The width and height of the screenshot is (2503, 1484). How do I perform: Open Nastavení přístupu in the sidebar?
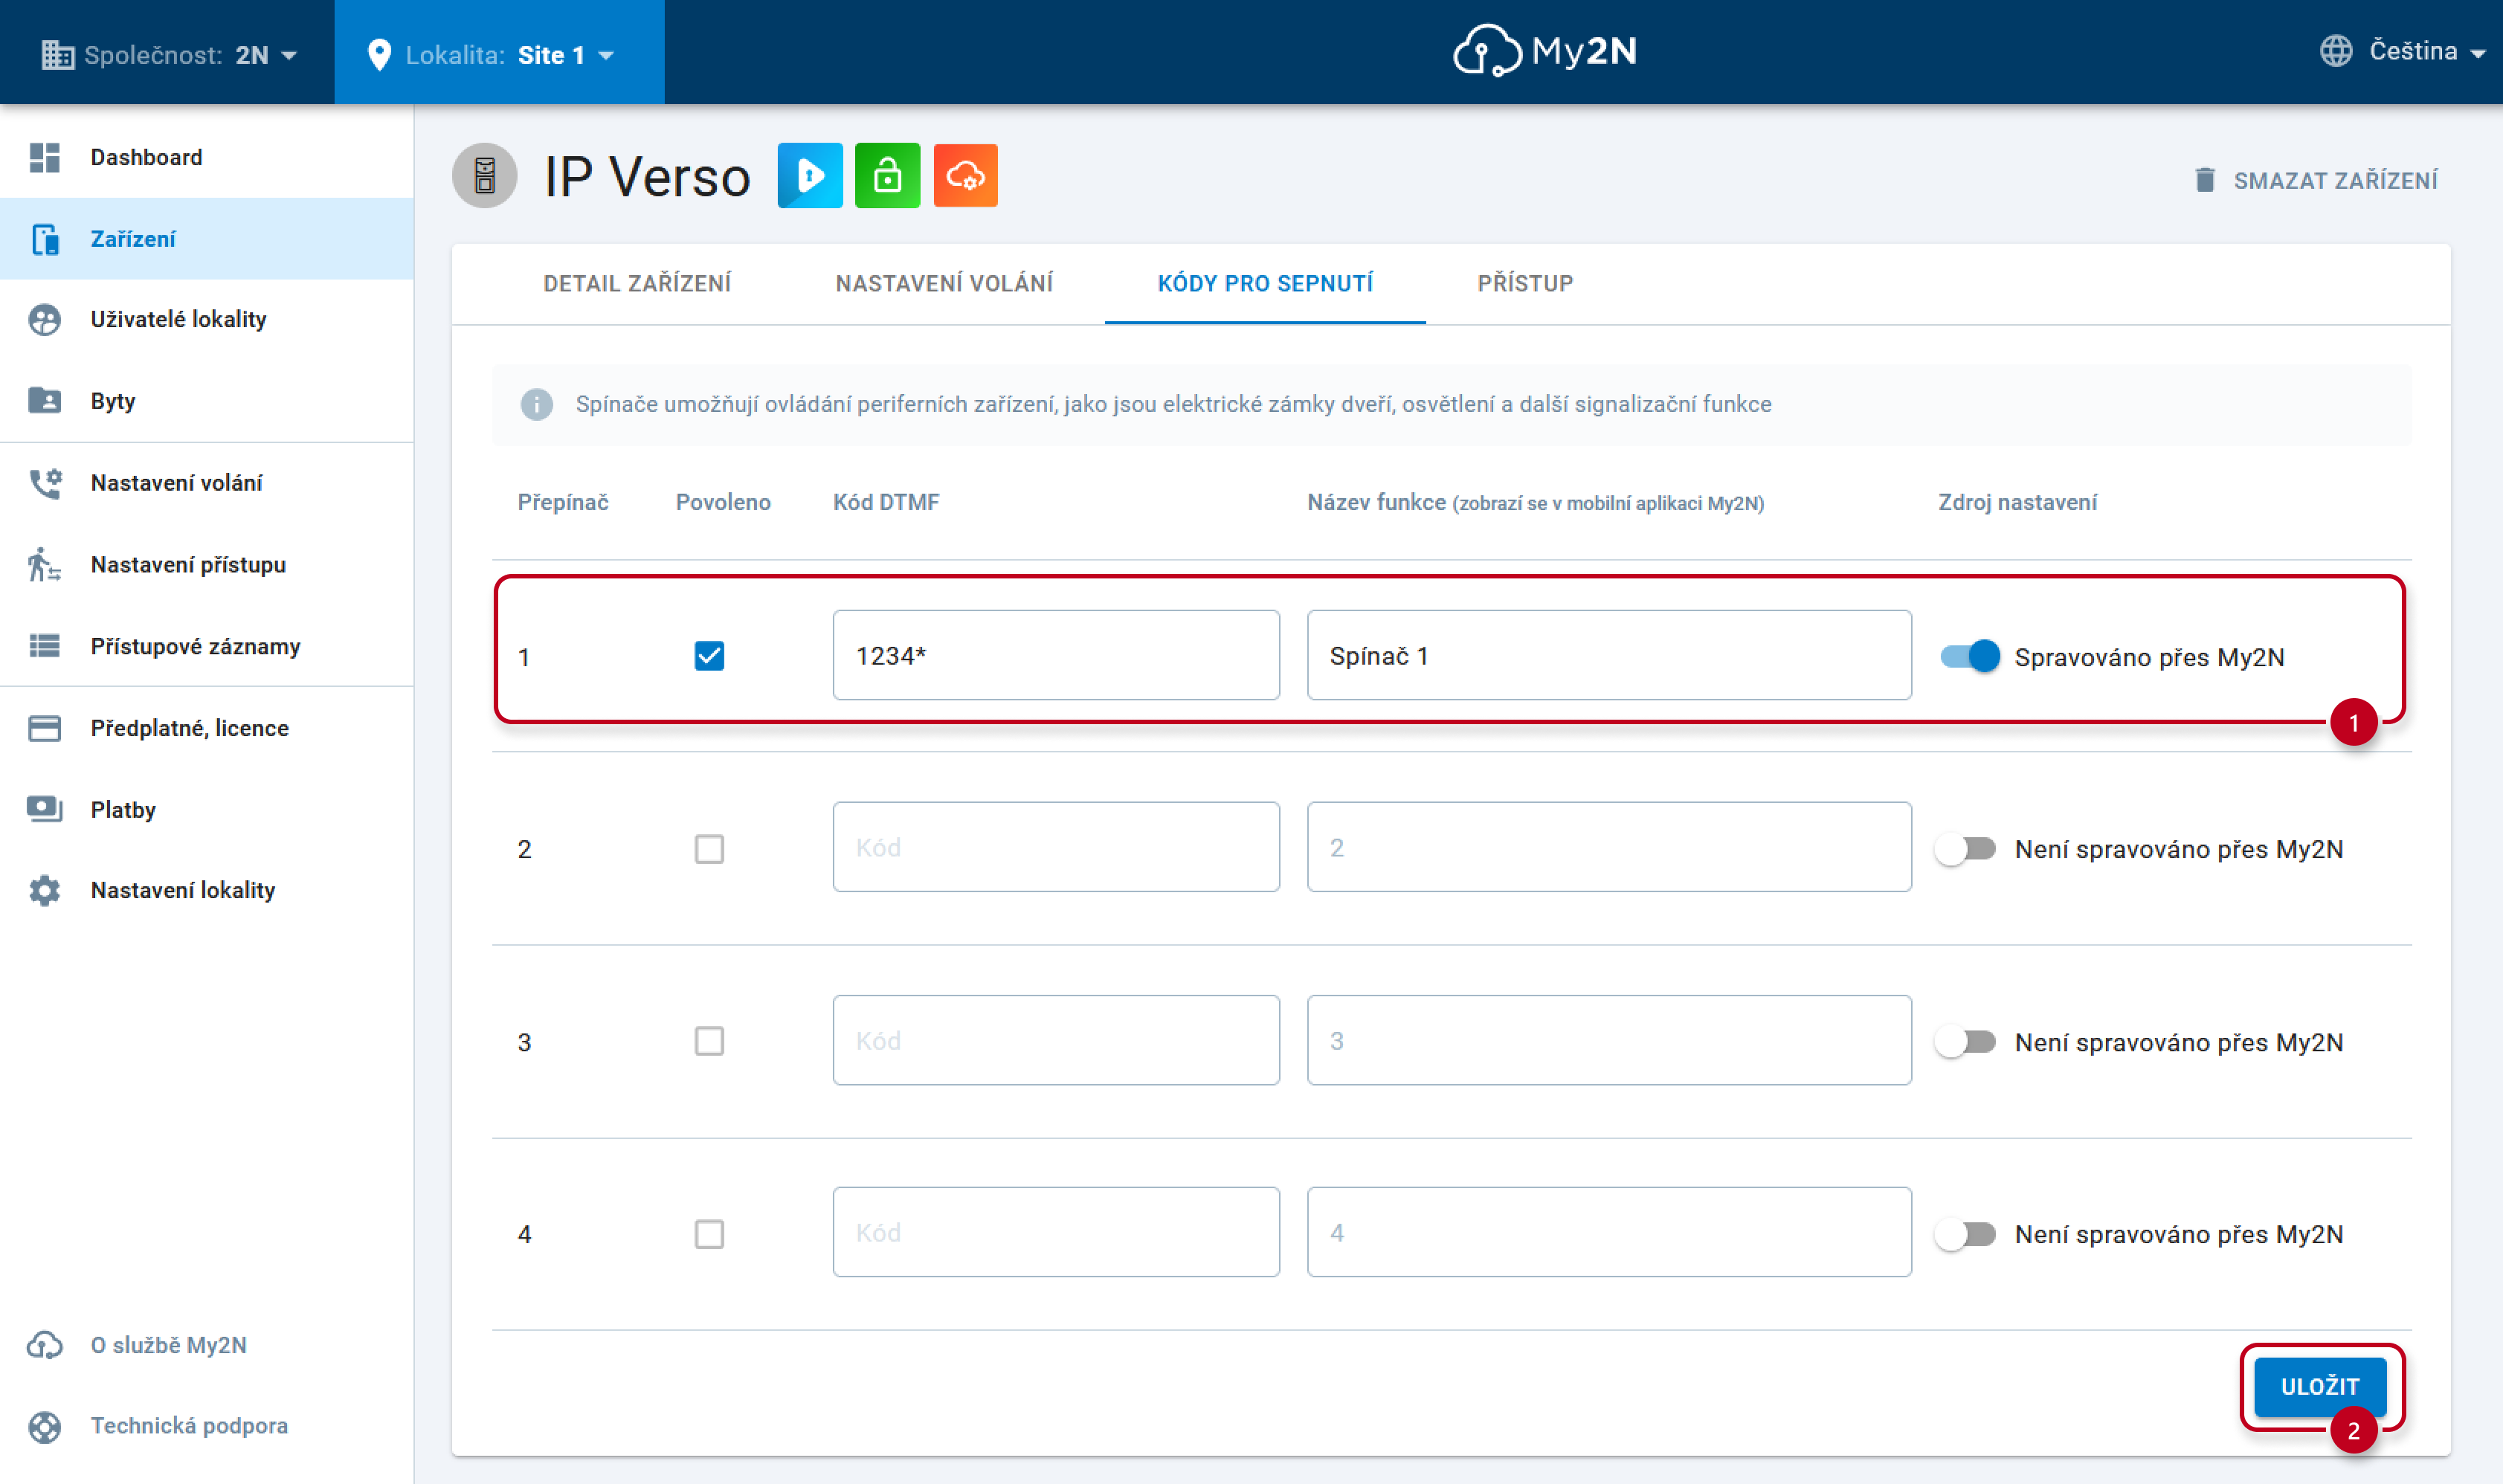(207, 565)
